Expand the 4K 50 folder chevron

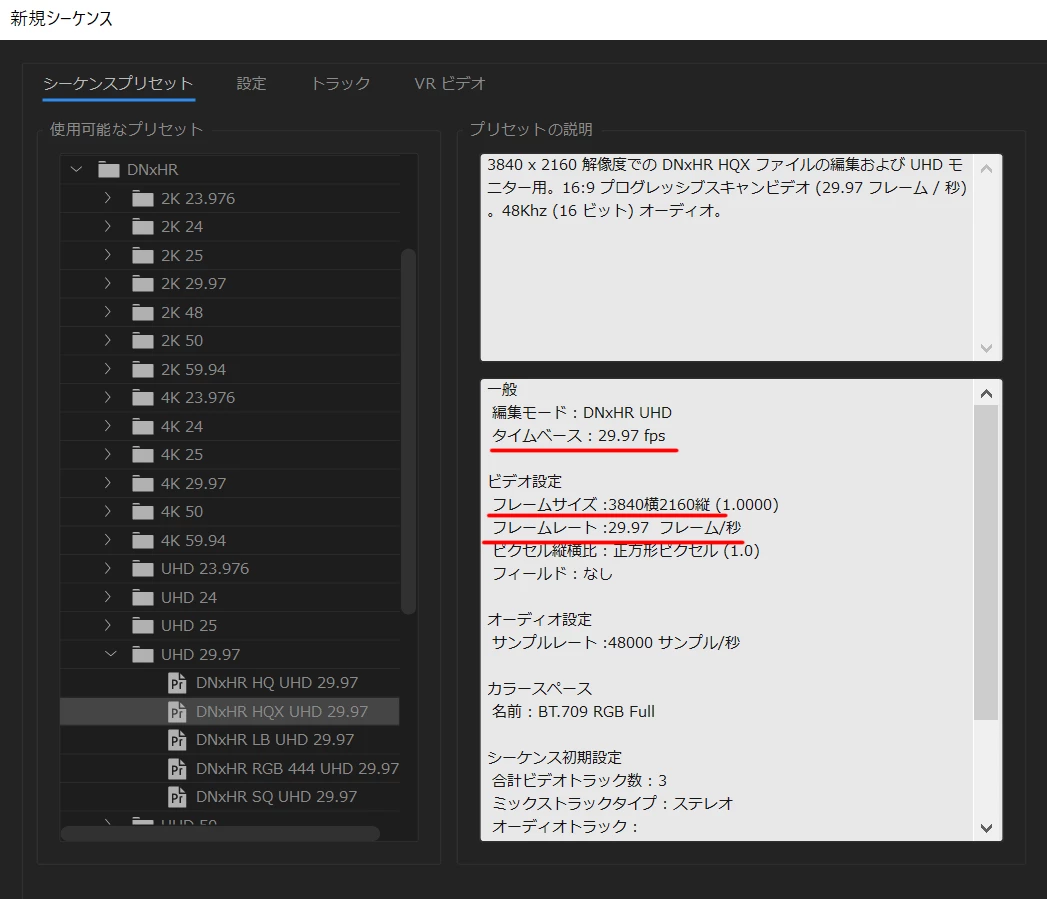(x=108, y=512)
